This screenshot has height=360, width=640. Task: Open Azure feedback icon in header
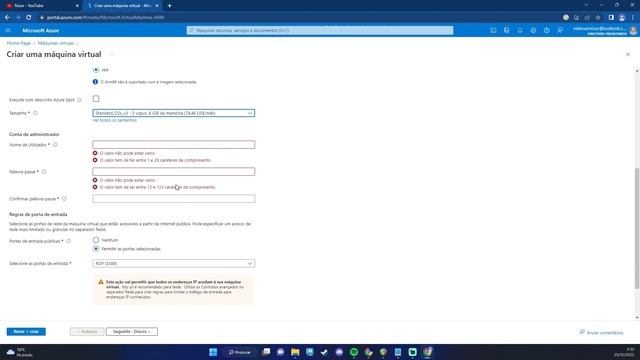coord(560,31)
